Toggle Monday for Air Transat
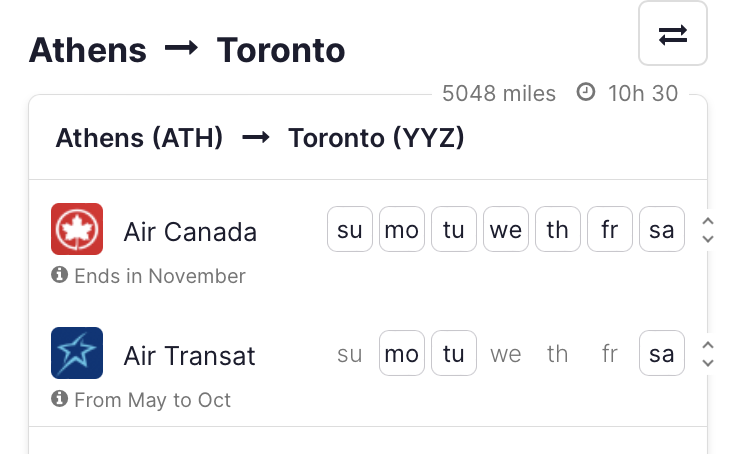This screenshot has width=736, height=454. click(x=402, y=354)
